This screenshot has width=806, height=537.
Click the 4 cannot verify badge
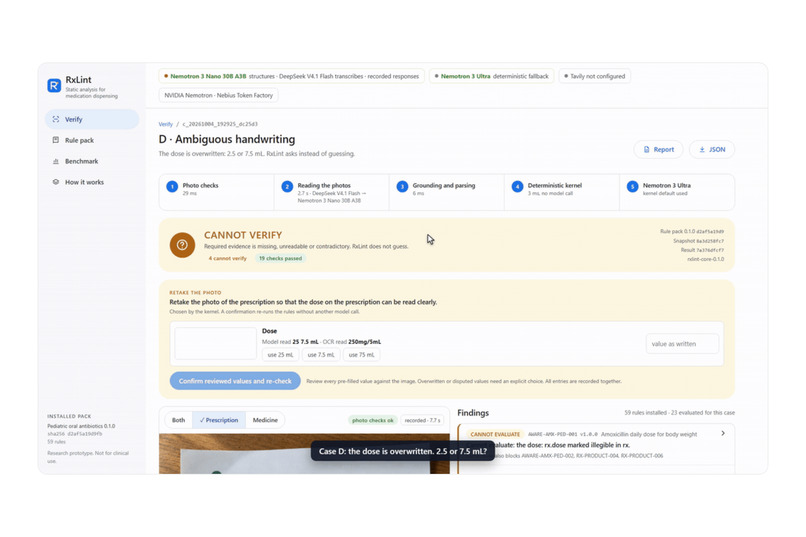[x=227, y=258]
